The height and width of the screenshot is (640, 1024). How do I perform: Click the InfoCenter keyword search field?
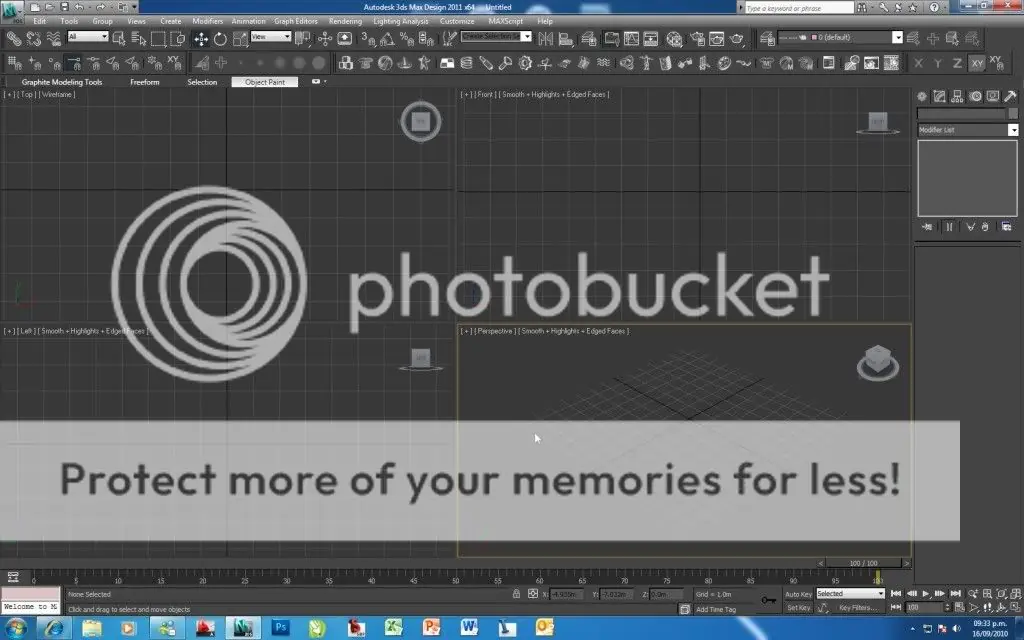click(x=799, y=8)
